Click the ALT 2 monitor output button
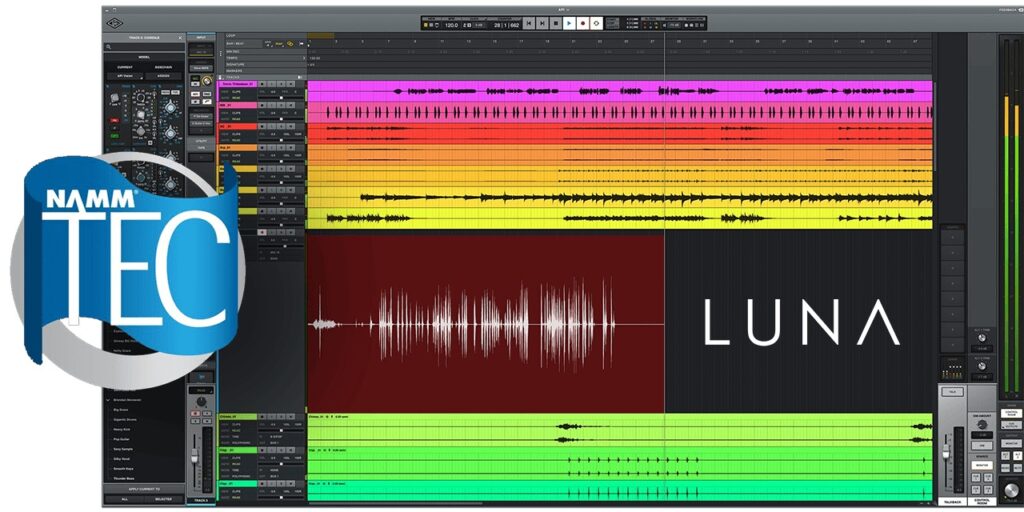 (1017, 456)
